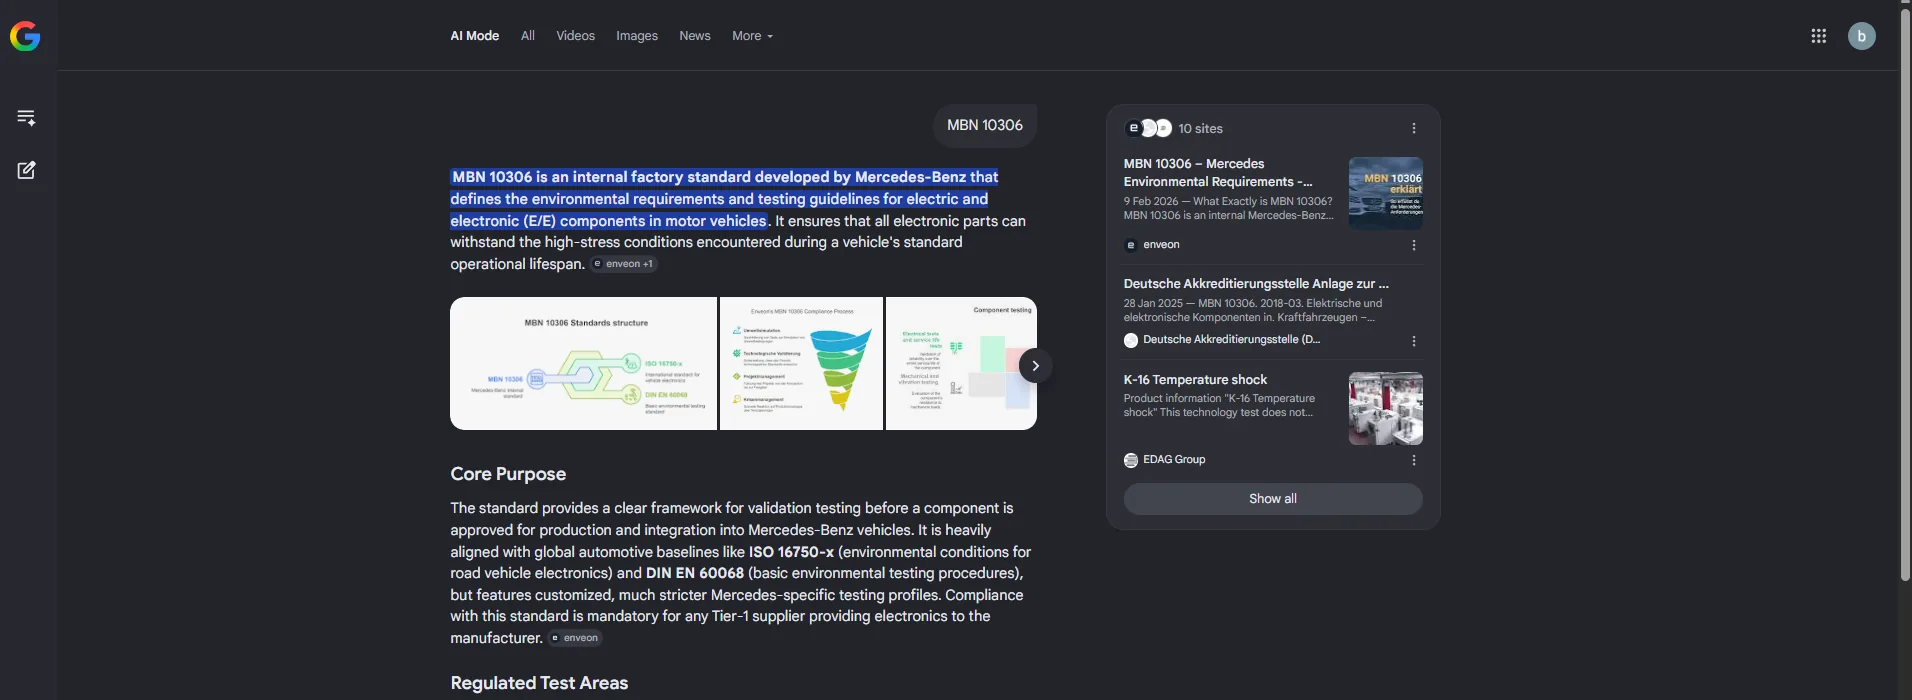The image size is (1912, 700).
Task: Click the 10 sites label
Action: [x=1200, y=129]
